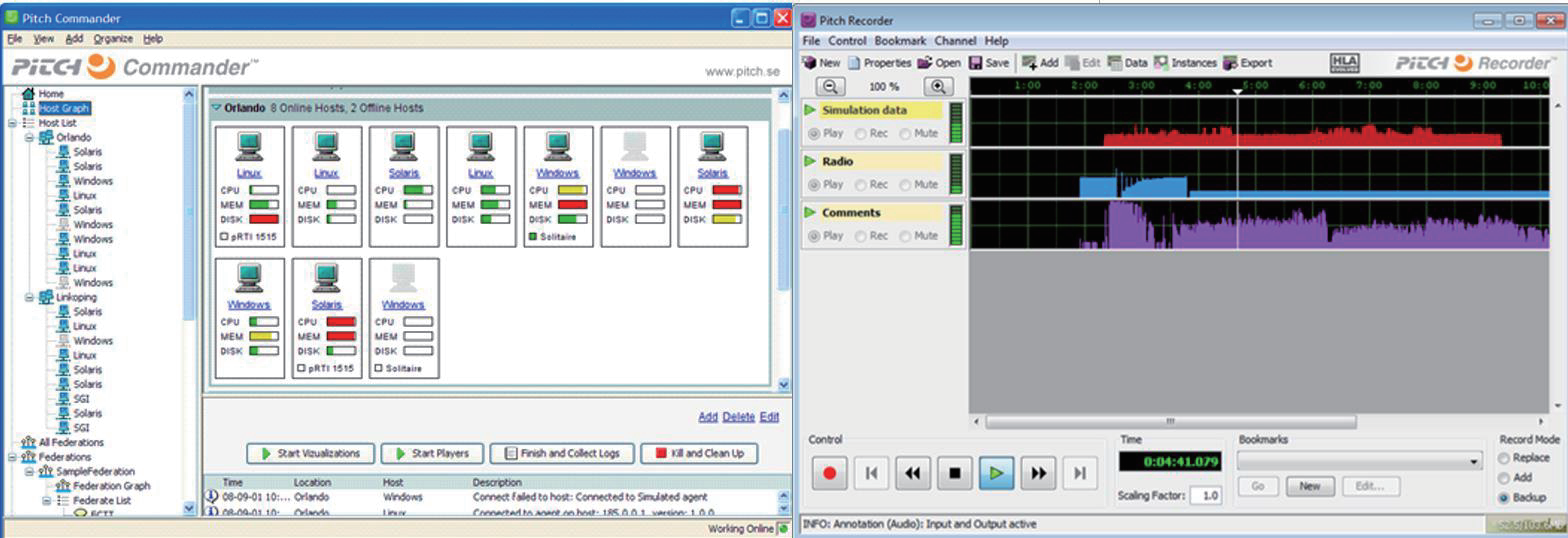Screen dimensions: 1568x538
Task: Click the green play arrow on Comments channel
Action: coord(810,212)
